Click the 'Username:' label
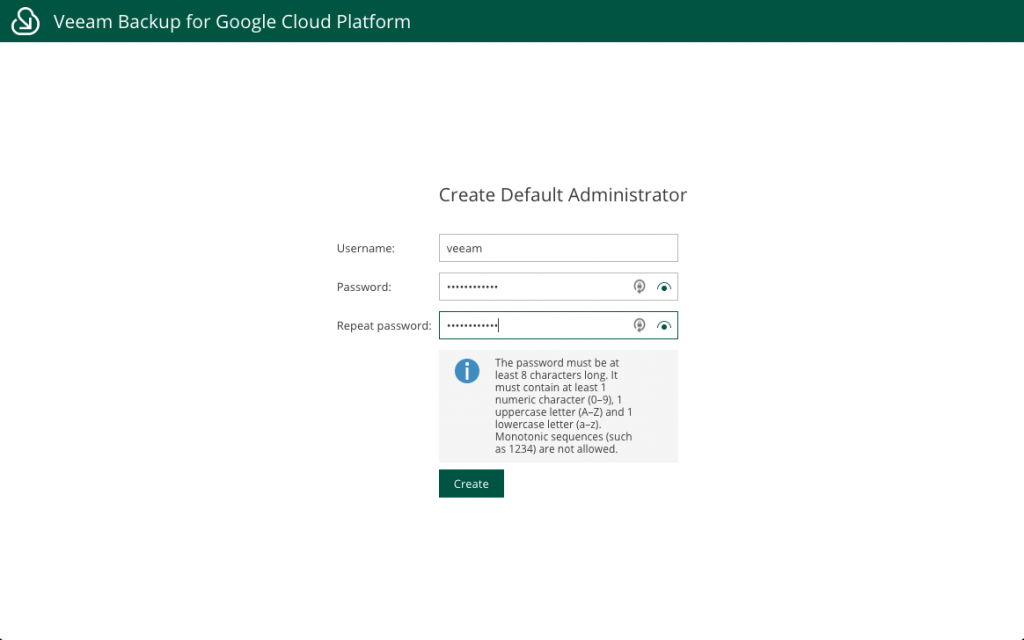The image size is (1024, 640). click(x=365, y=248)
